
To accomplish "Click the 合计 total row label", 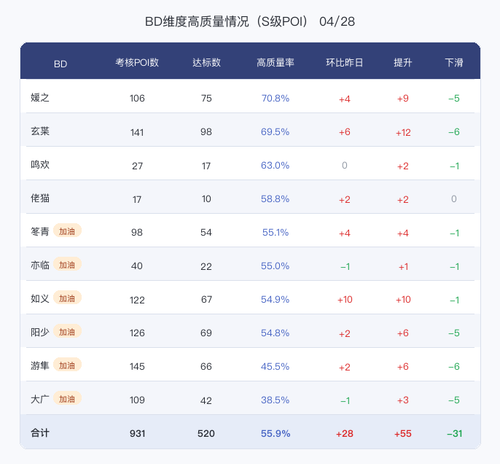I will point(40,433).
